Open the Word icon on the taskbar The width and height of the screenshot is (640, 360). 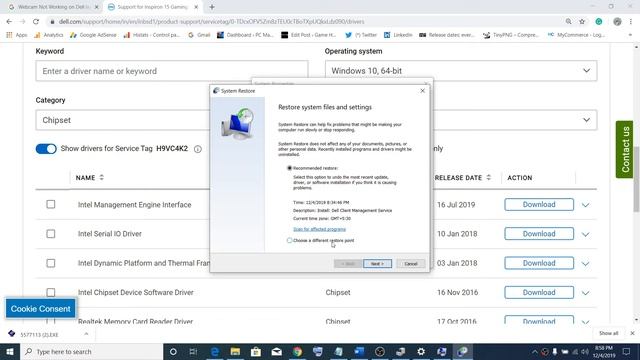click(x=359, y=351)
